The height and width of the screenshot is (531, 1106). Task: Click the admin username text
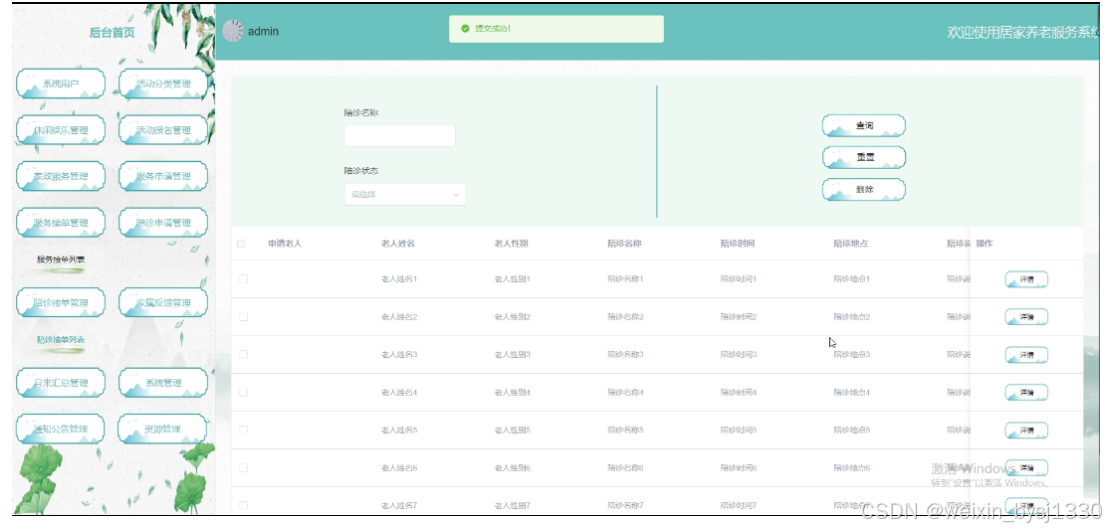[x=263, y=32]
